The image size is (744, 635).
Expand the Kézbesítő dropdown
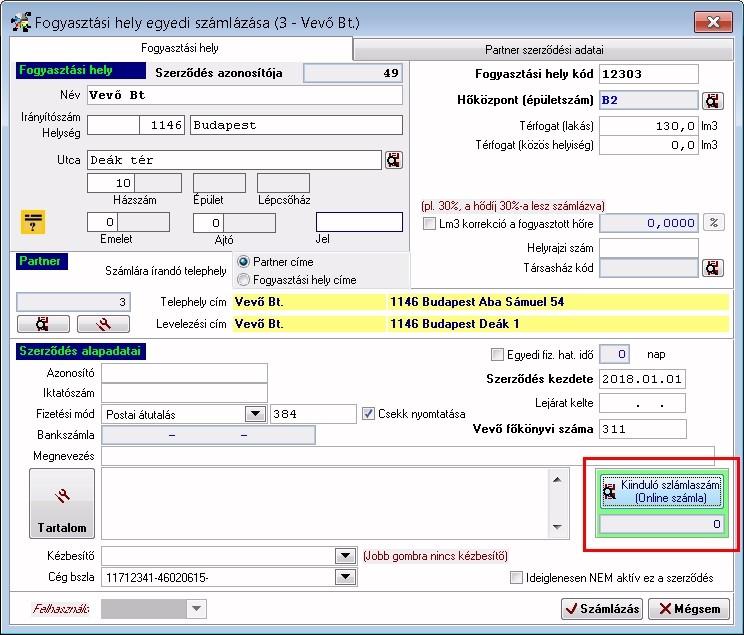coord(345,555)
